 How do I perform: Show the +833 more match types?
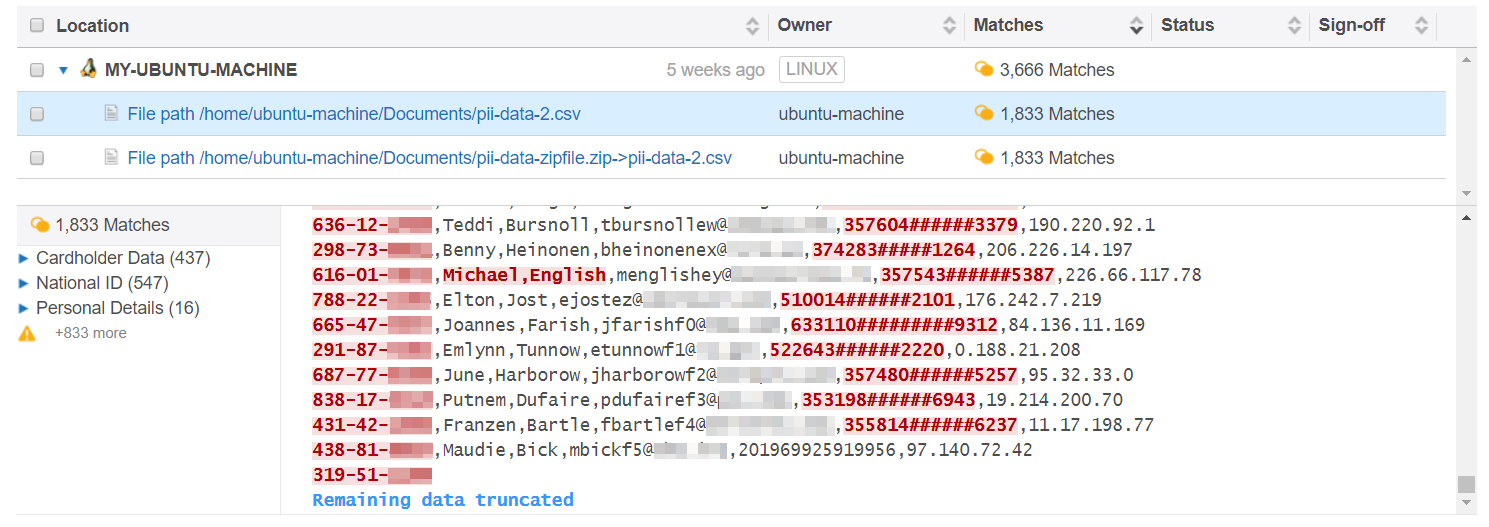coord(91,333)
